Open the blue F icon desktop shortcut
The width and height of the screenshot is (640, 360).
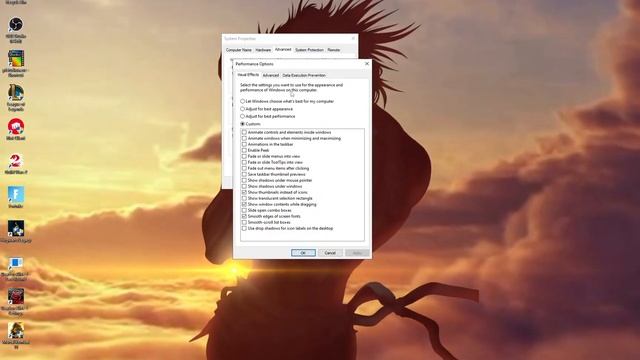coord(16,195)
